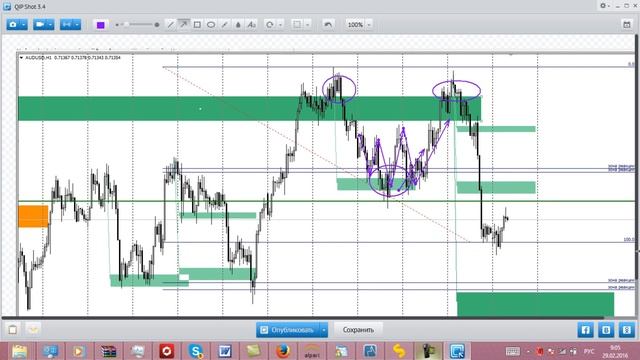640x360 pixels.
Task: Click the taskbar clock and date
Action: click(615, 351)
